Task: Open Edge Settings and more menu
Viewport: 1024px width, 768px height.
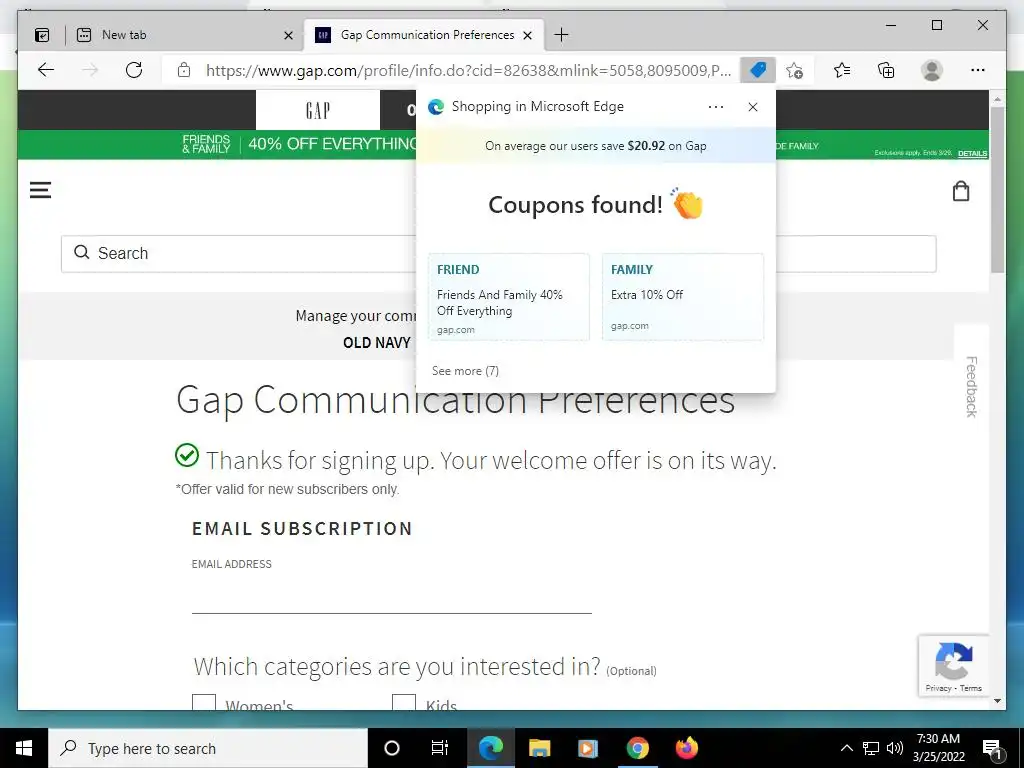Action: pos(977,70)
